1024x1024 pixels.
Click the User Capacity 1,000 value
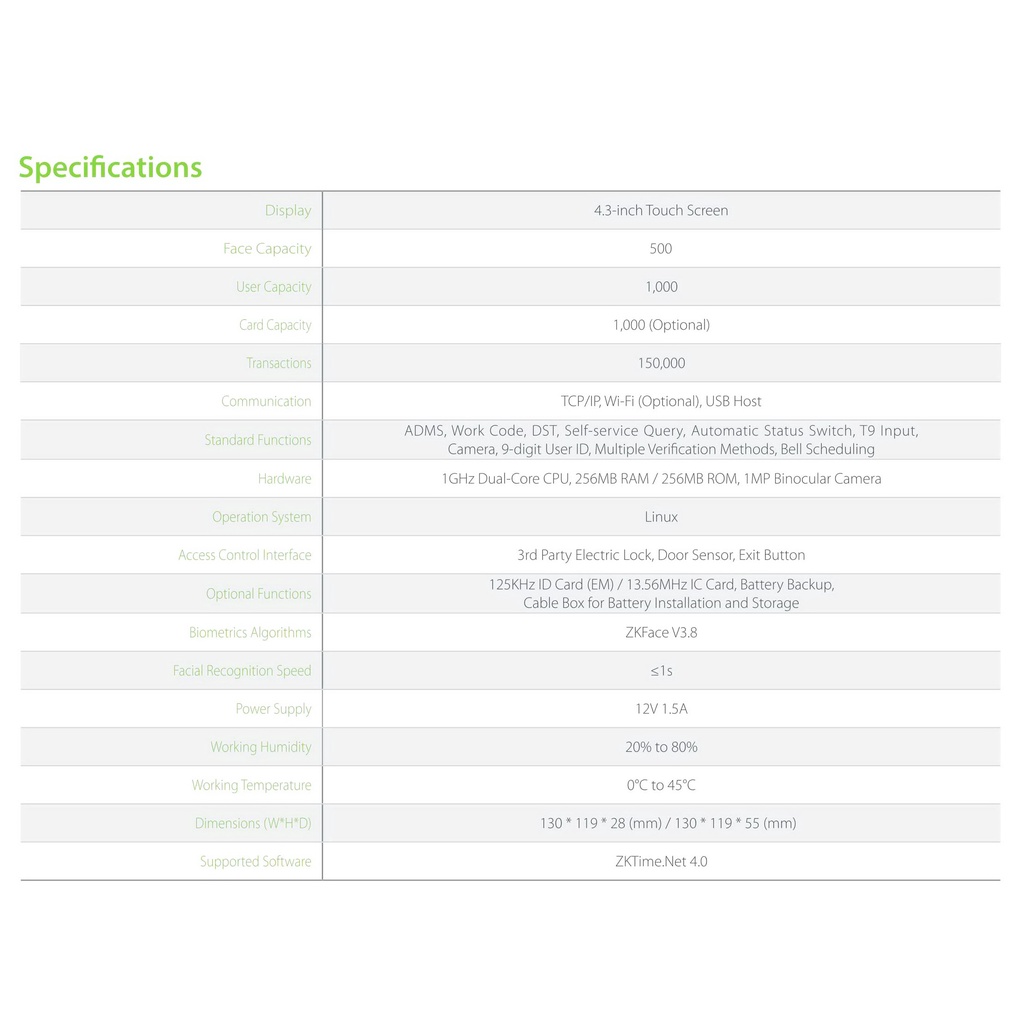pos(662,287)
